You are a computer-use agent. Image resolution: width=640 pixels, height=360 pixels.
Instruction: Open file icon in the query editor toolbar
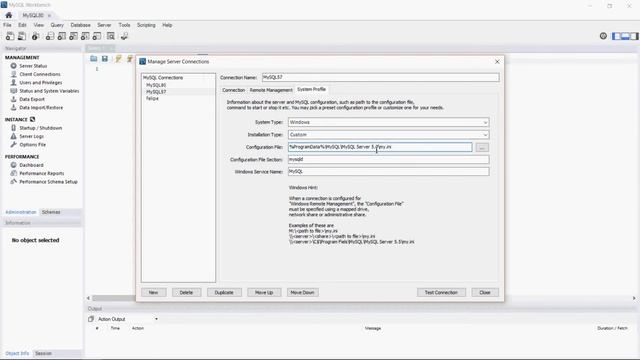coord(94,59)
